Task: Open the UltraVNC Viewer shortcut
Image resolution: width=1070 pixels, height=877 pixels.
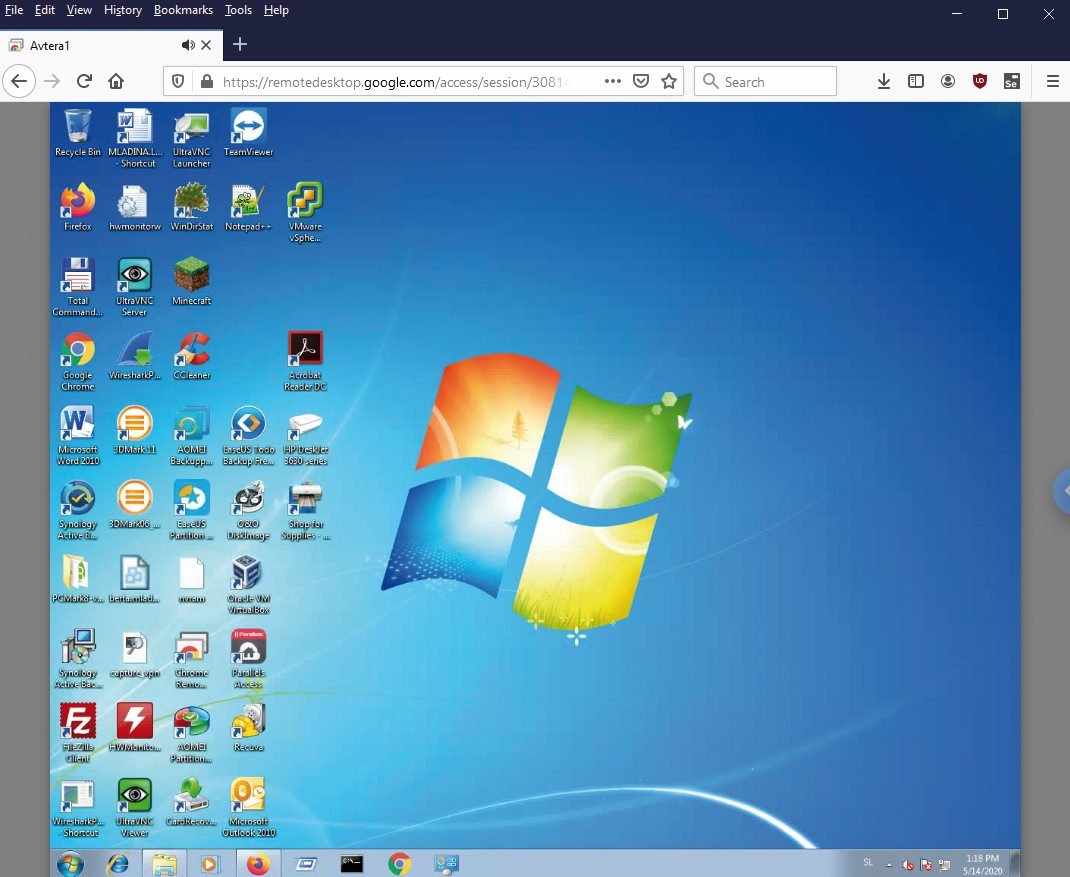Action: coord(134,808)
